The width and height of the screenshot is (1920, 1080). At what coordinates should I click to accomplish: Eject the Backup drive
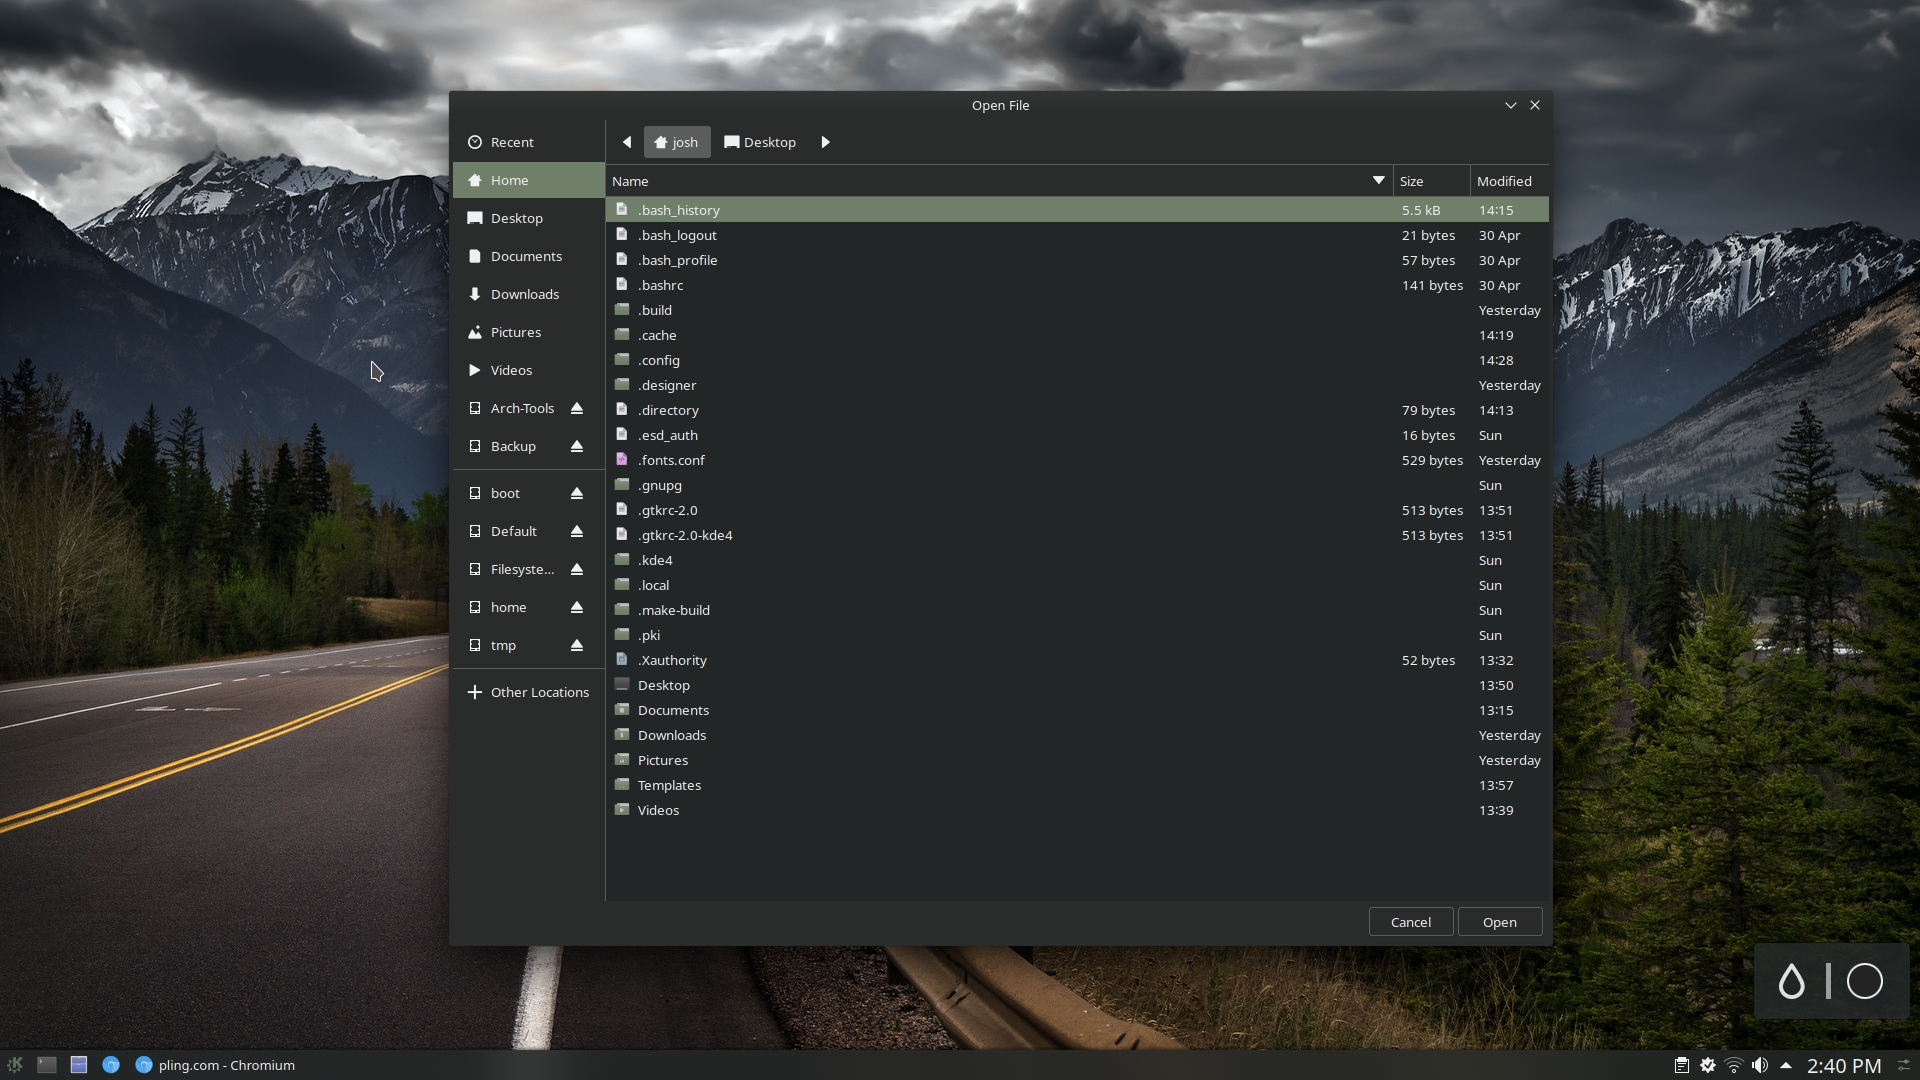click(x=577, y=446)
